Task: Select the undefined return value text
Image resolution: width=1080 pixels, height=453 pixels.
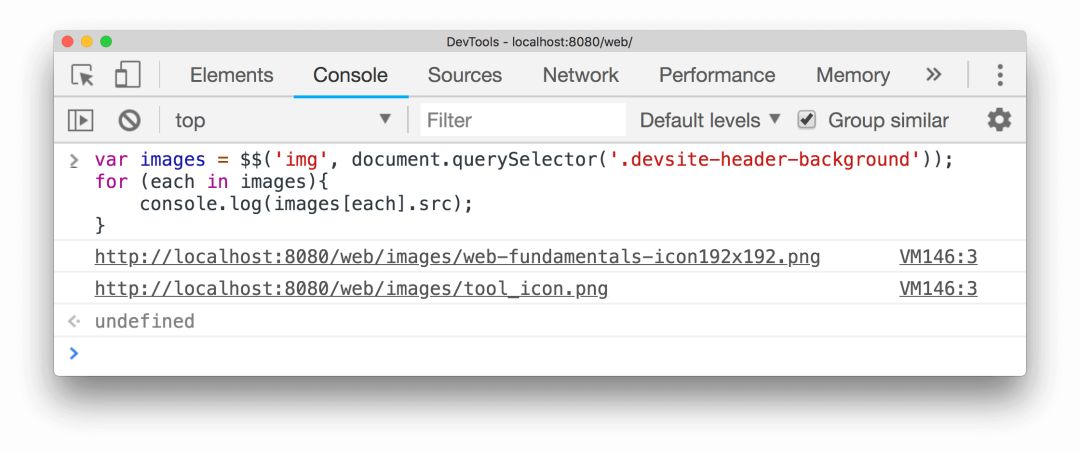Action: point(145,322)
